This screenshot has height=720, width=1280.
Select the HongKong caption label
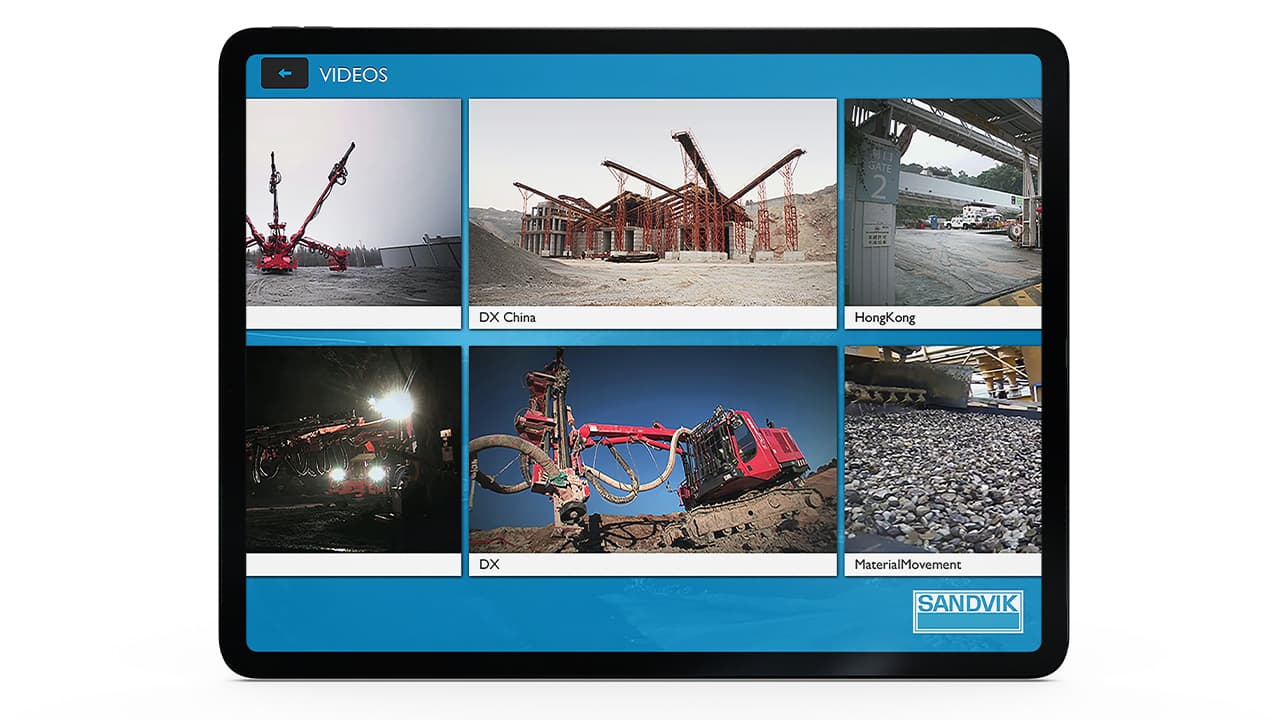[x=885, y=318]
